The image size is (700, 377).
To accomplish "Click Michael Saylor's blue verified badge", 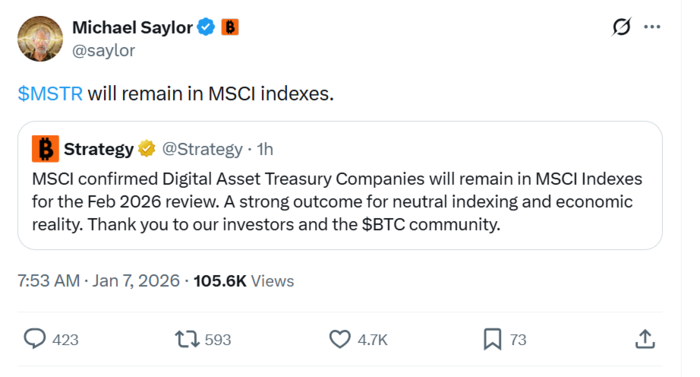I will [206, 27].
